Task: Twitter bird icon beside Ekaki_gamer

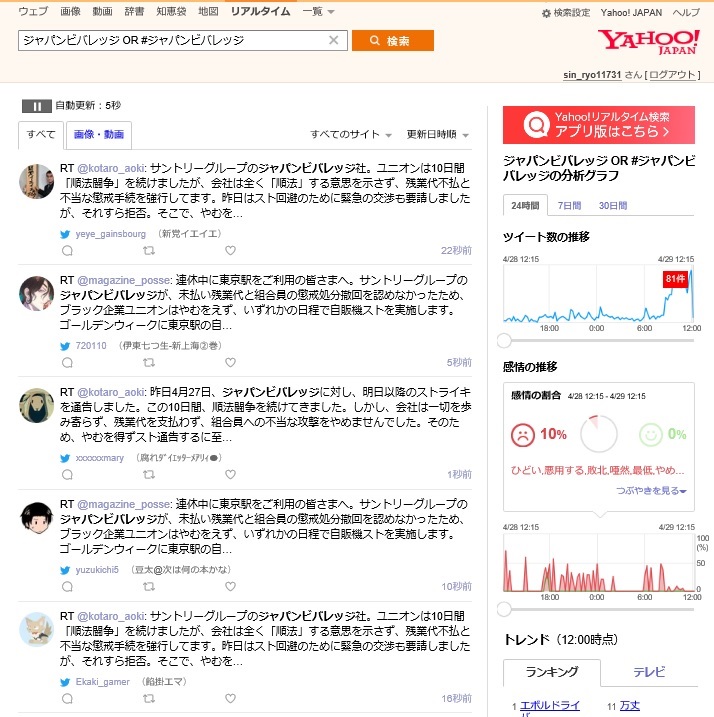Action: (65, 683)
